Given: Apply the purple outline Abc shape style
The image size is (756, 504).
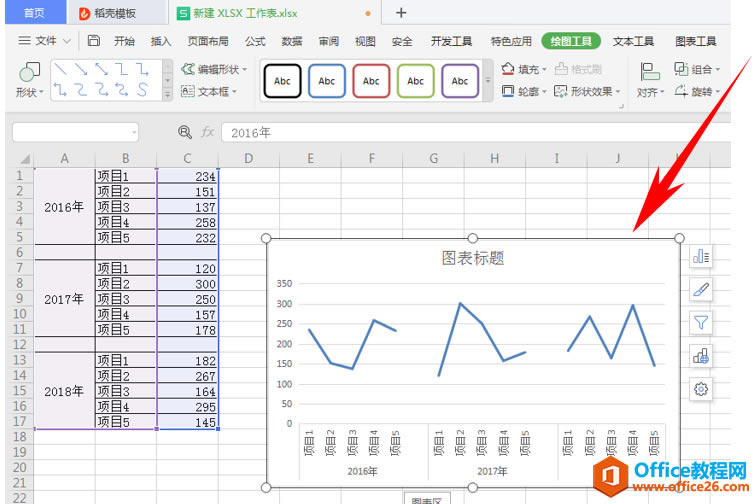Looking at the screenshot, I should pos(460,81).
